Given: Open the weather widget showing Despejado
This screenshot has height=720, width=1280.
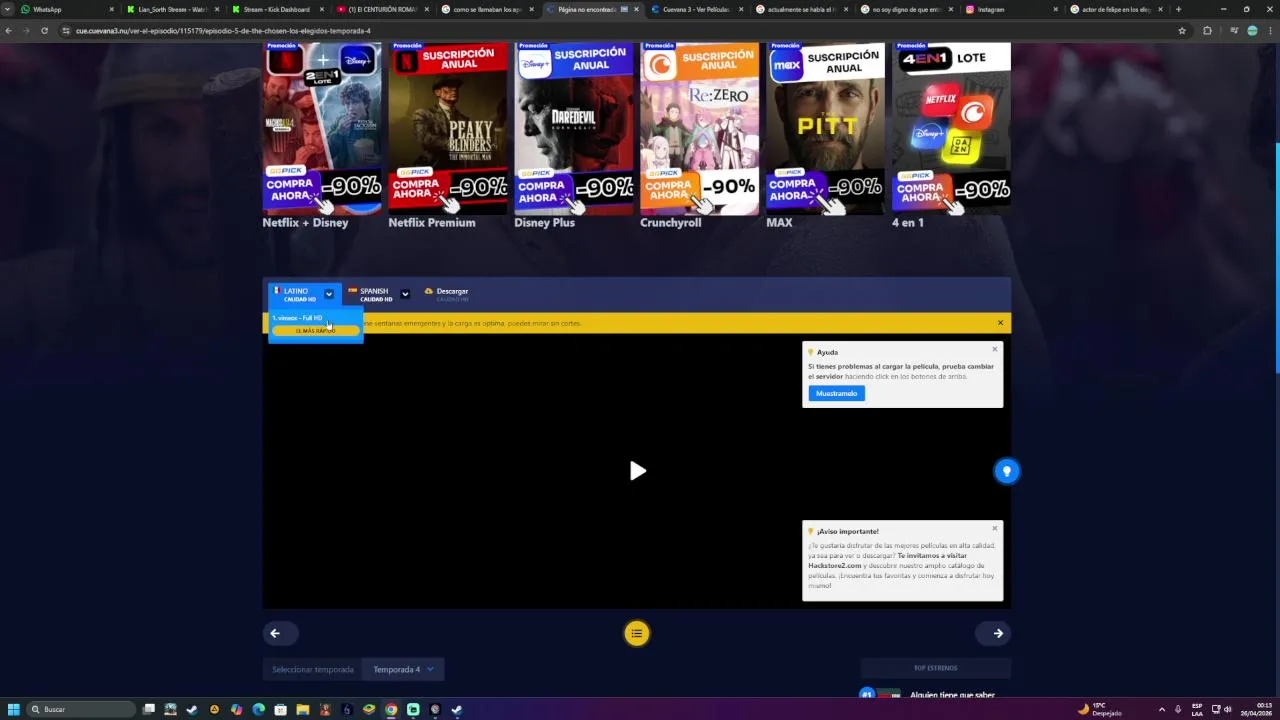Looking at the screenshot, I should [1100, 709].
